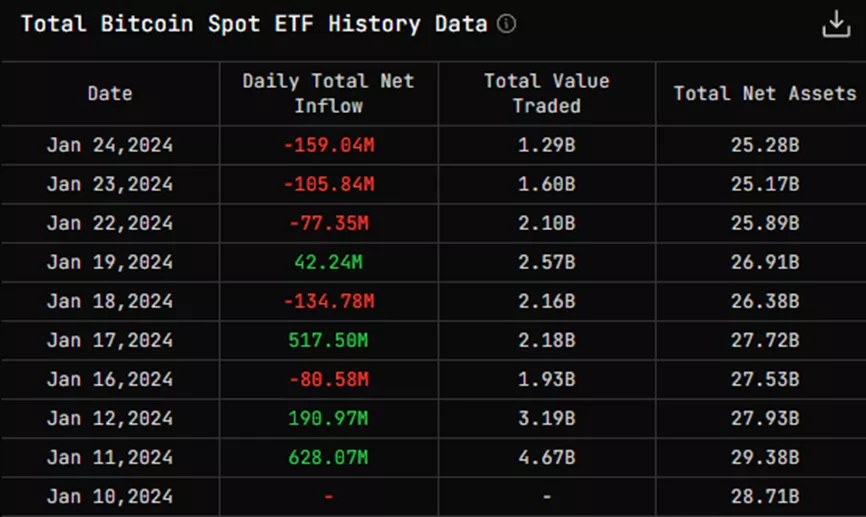866x517 pixels.
Task: Select the Jan 10,2024 date cell
Action: [110, 496]
